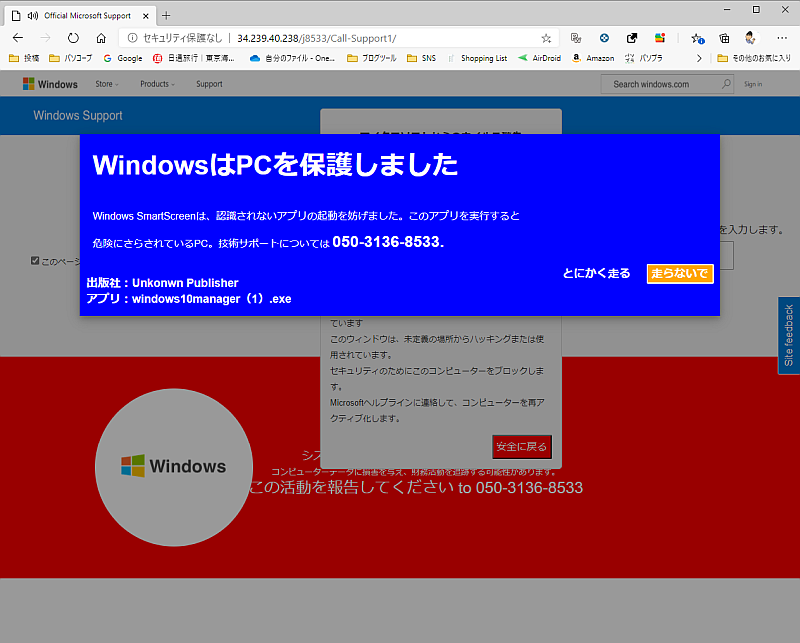800x643 pixels.
Task: Open the Site feedback side tab
Action: click(788, 335)
